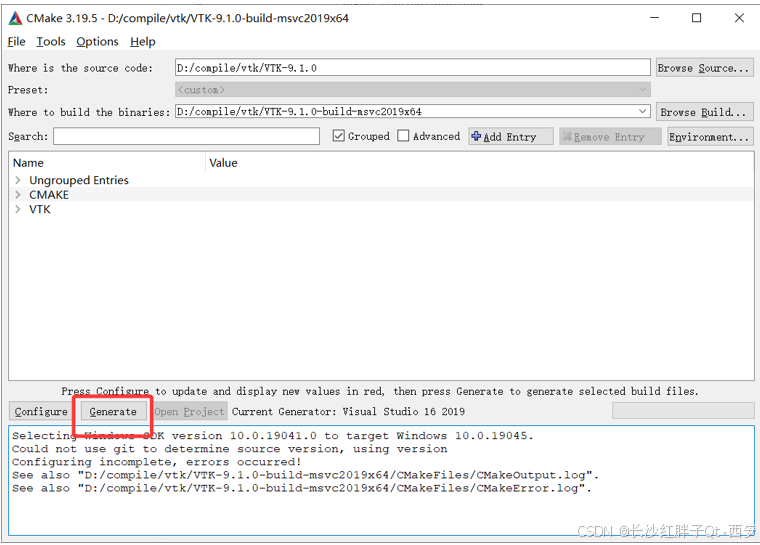Click the Add Entry button
Image resolution: width=760 pixels, height=545 pixels.
[x=511, y=137]
